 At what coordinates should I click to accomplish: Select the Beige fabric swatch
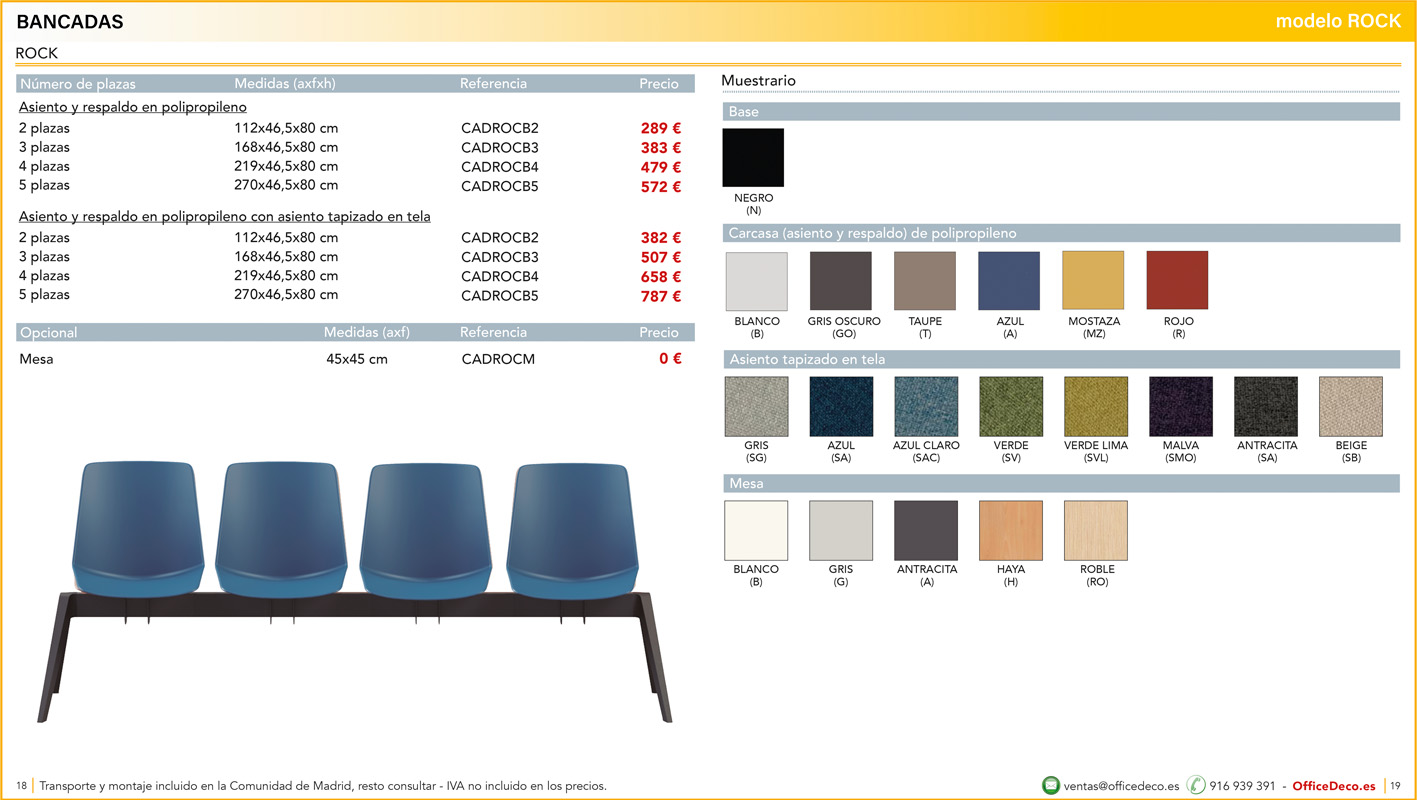(x=1351, y=406)
